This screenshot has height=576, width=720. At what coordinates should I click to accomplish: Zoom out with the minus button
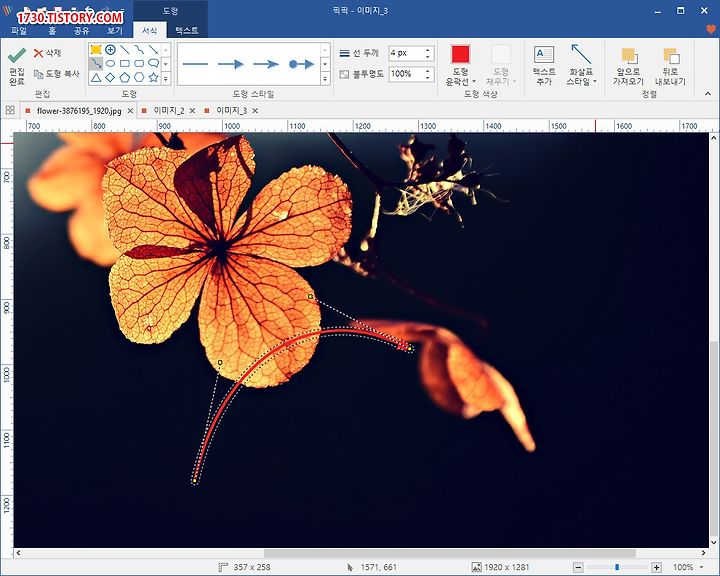pyautogui.click(x=578, y=568)
